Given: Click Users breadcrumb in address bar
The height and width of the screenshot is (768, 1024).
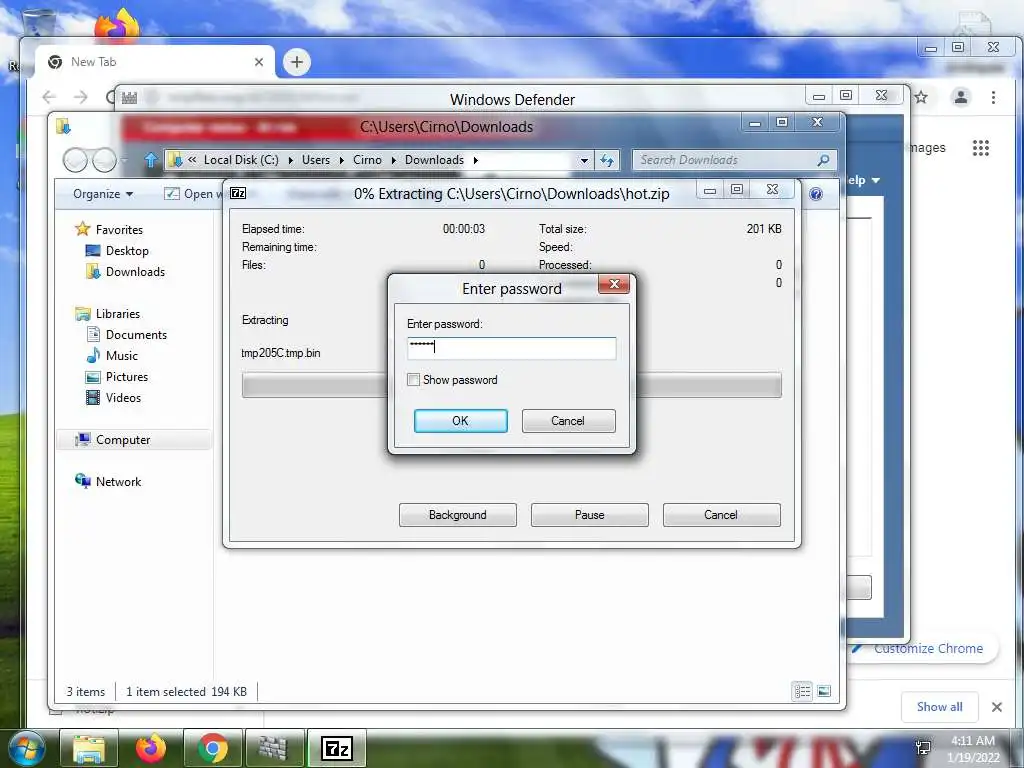Looking at the screenshot, I should 316,160.
